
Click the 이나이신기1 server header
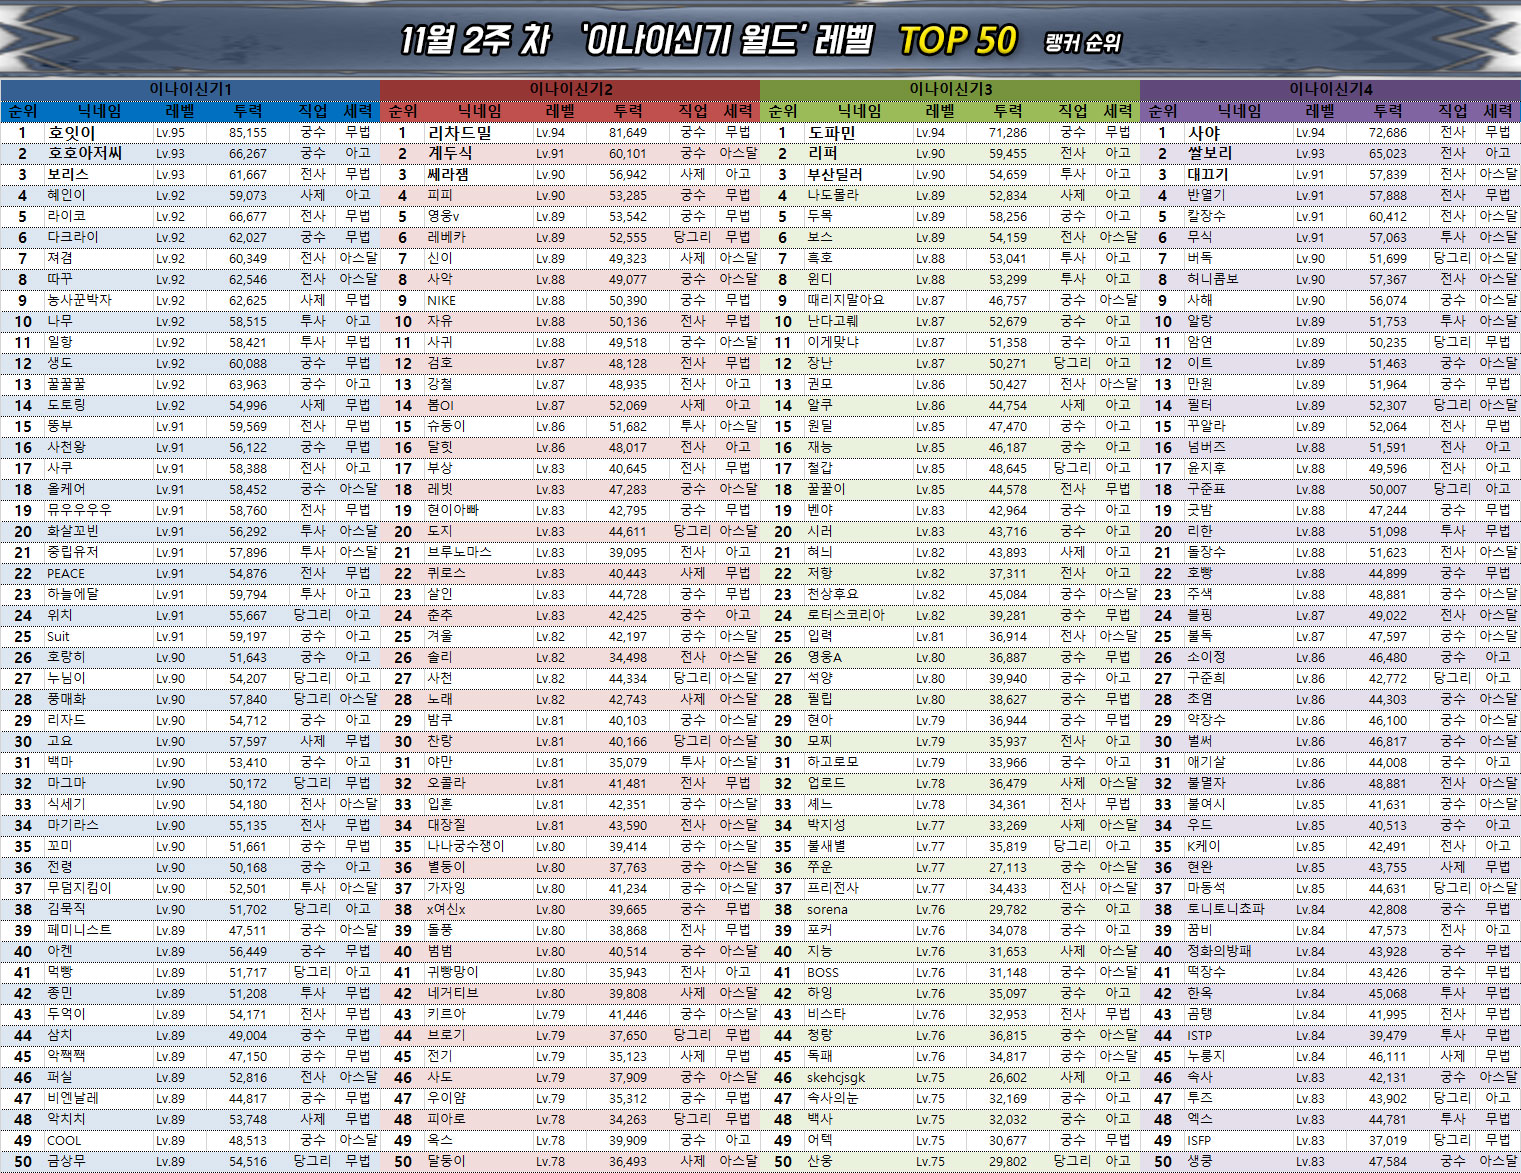(190, 89)
